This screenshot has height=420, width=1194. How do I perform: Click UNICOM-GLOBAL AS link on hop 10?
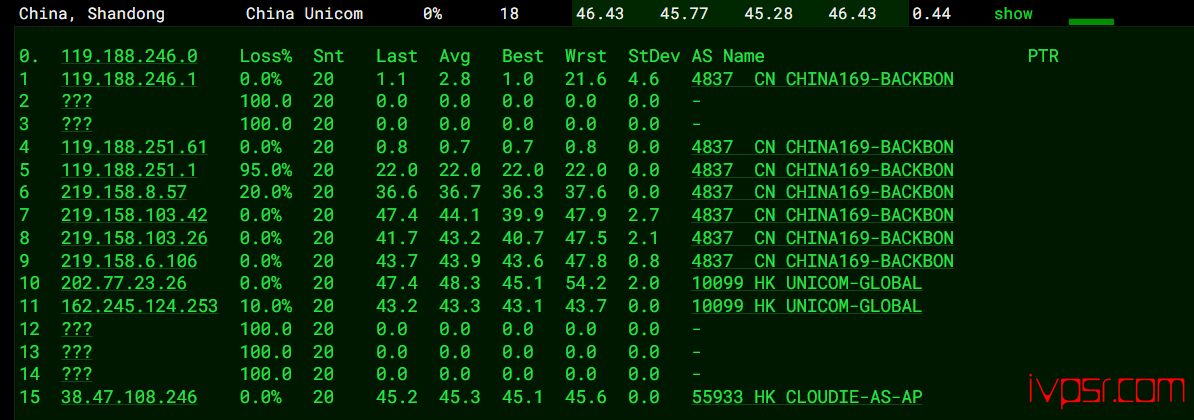806,283
